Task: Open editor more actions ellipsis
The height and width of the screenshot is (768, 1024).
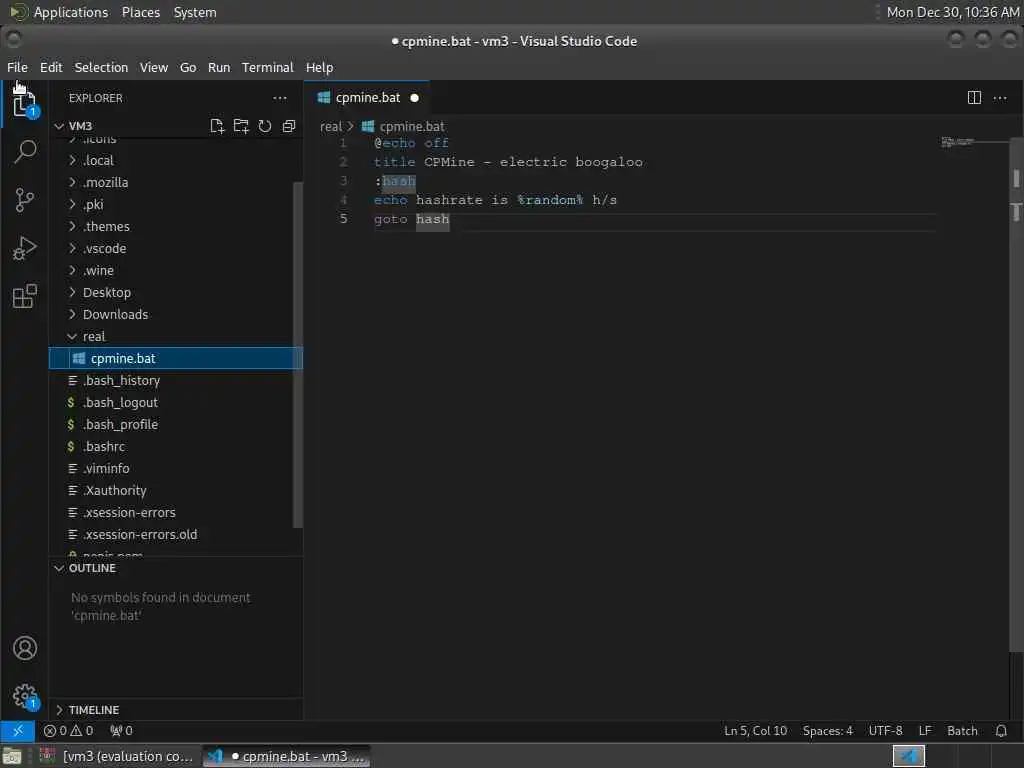Action: (1000, 98)
